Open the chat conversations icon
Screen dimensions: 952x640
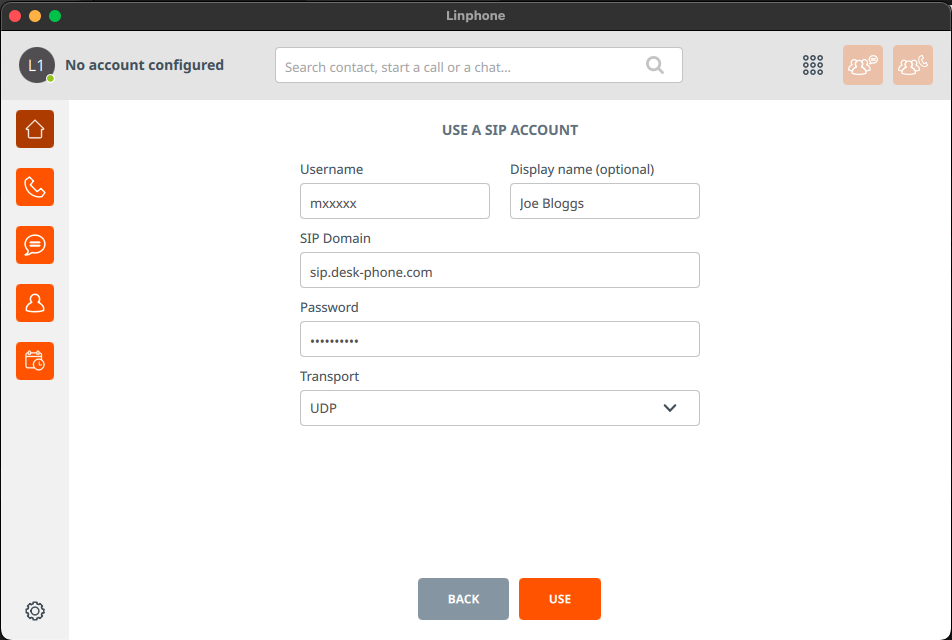pos(35,245)
